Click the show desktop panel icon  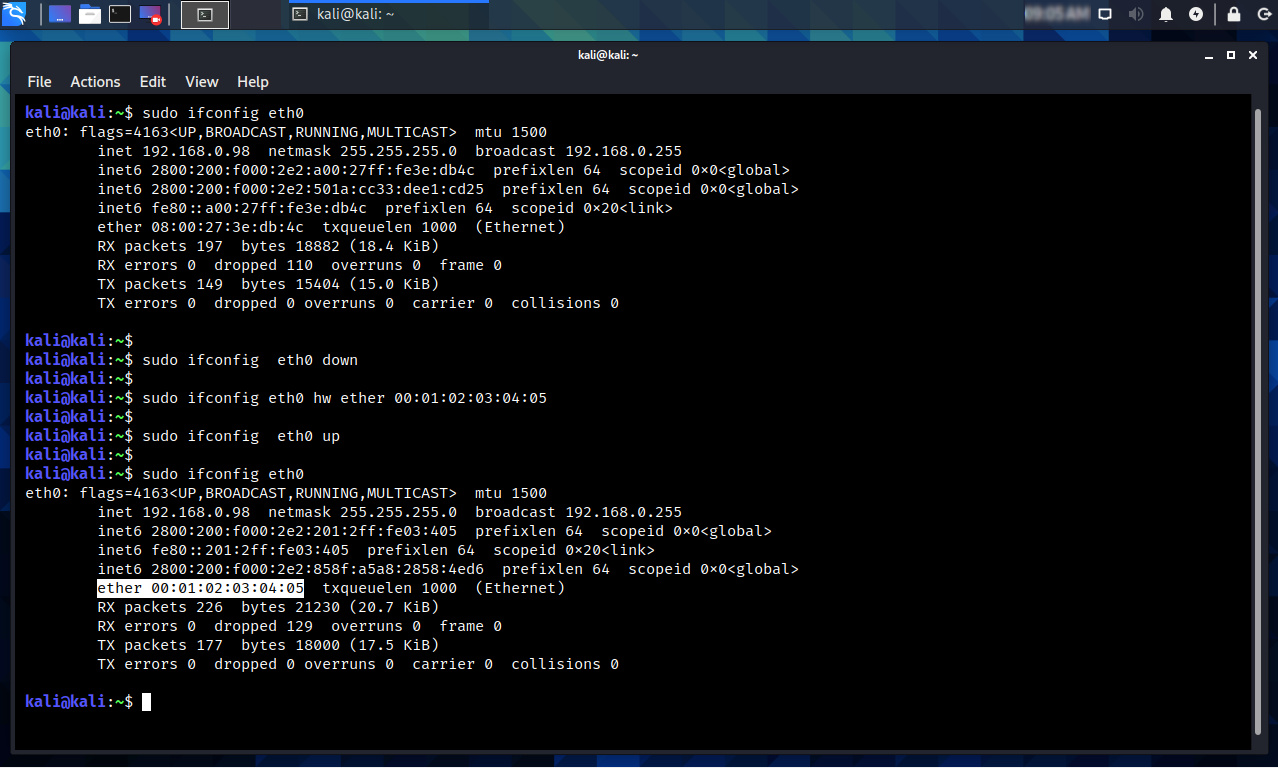[x=59, y=14]
